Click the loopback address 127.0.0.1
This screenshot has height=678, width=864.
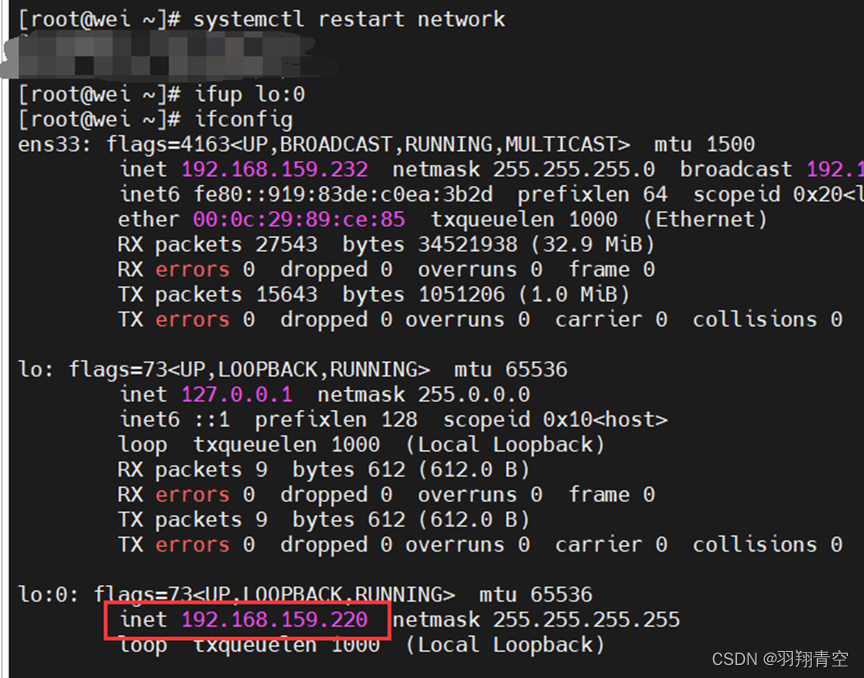[x=237, y=395]
